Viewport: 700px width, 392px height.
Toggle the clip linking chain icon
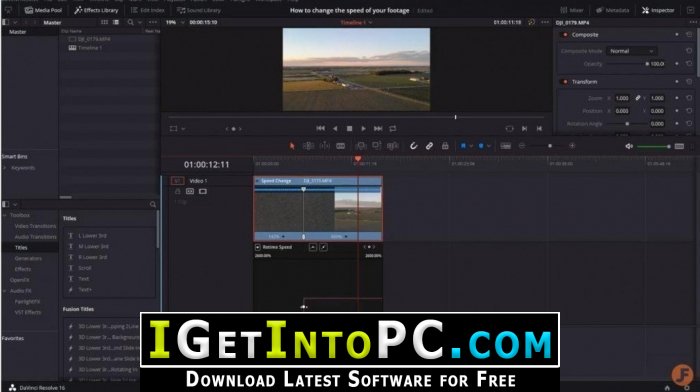click(429, 146)
